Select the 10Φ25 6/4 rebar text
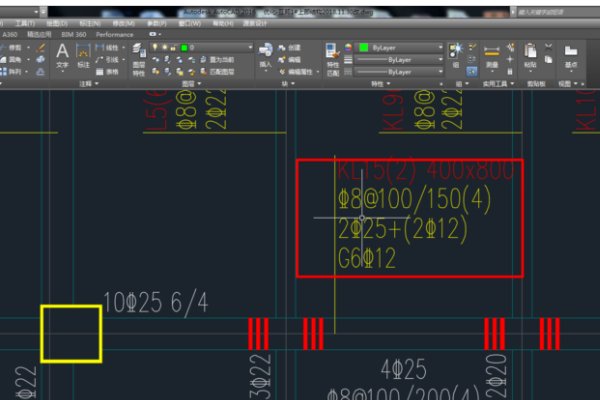This screenshot has width=600, height=400. click(x=156, y=303)
